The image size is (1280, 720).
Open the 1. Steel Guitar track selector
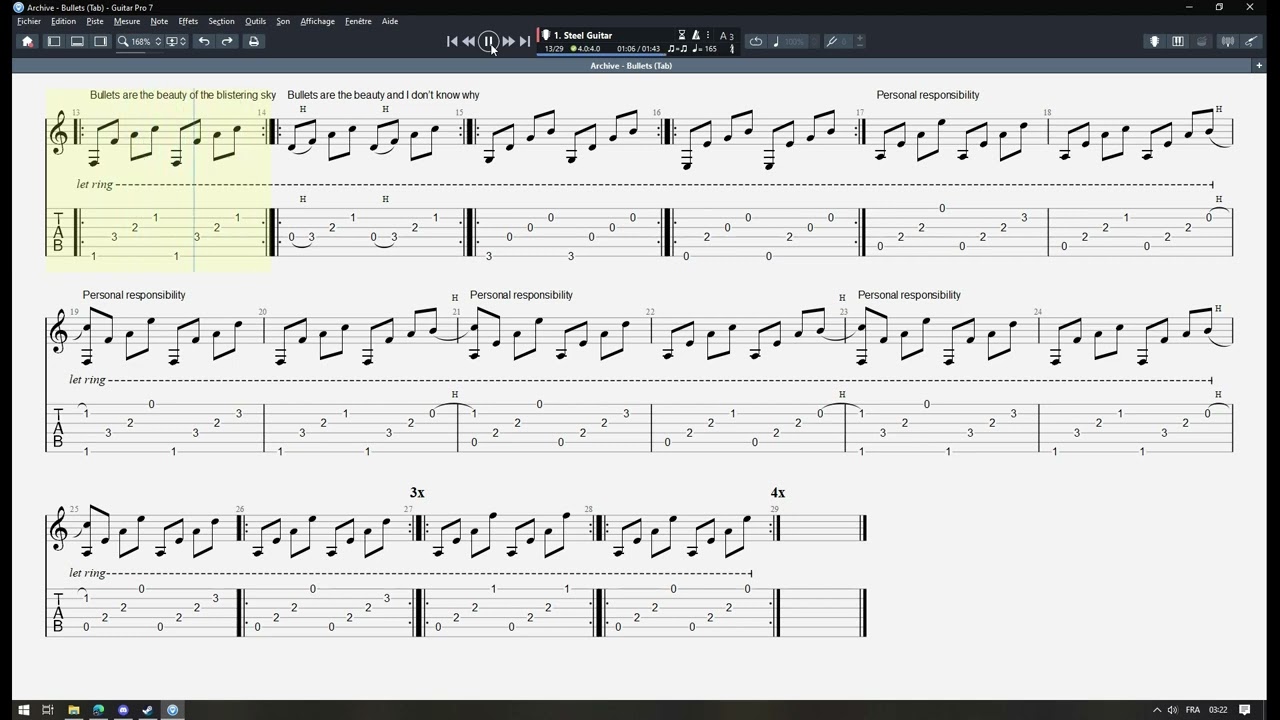tap(583, 35)
